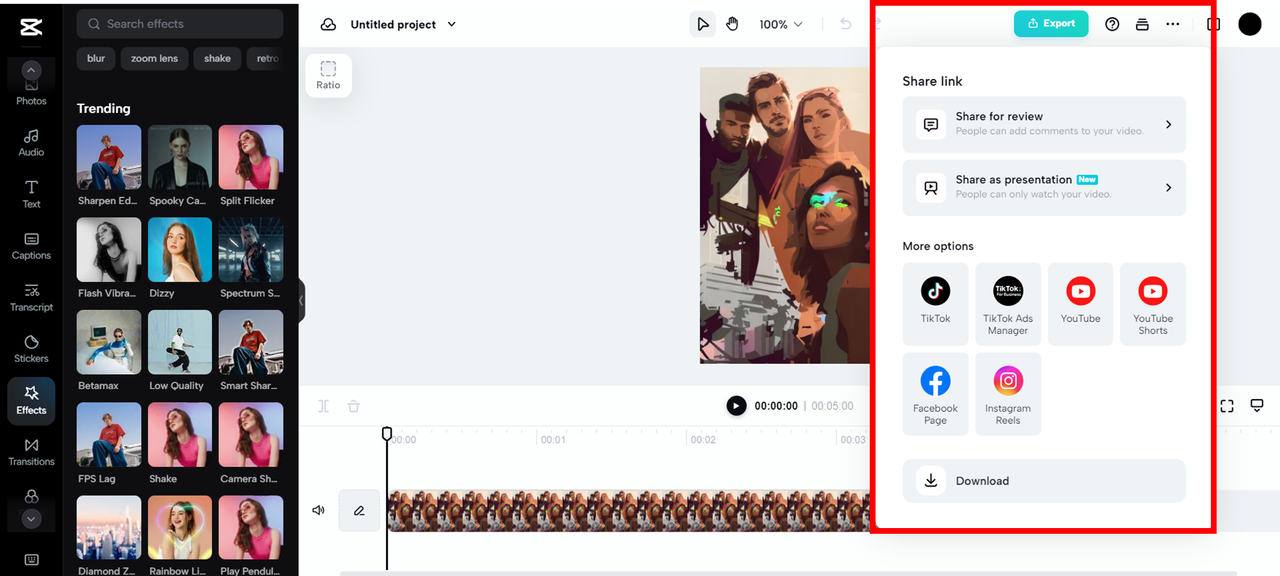
Task: Click the Search effects field
Action: coord(180,23)
